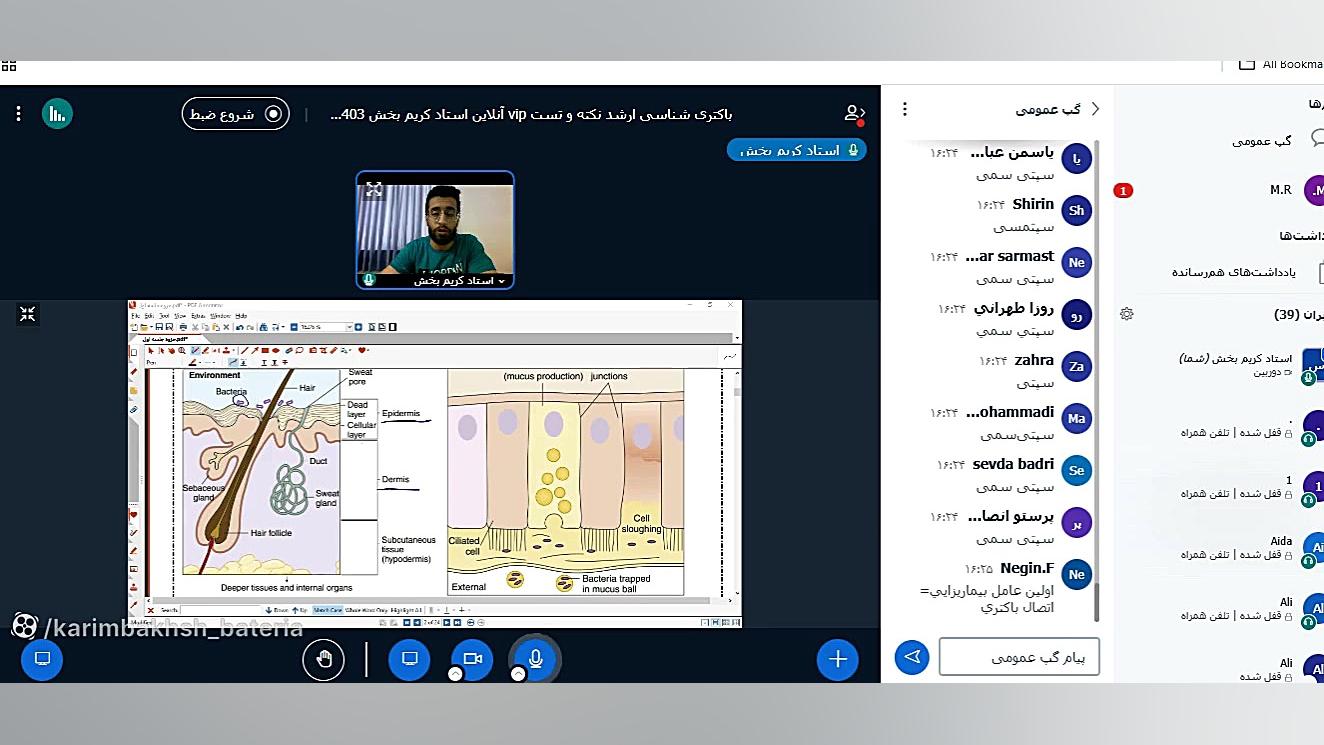Open the three-dot options menu at top-left
Viewport: 1324px width, 745px height.
(x=18, y=114)
